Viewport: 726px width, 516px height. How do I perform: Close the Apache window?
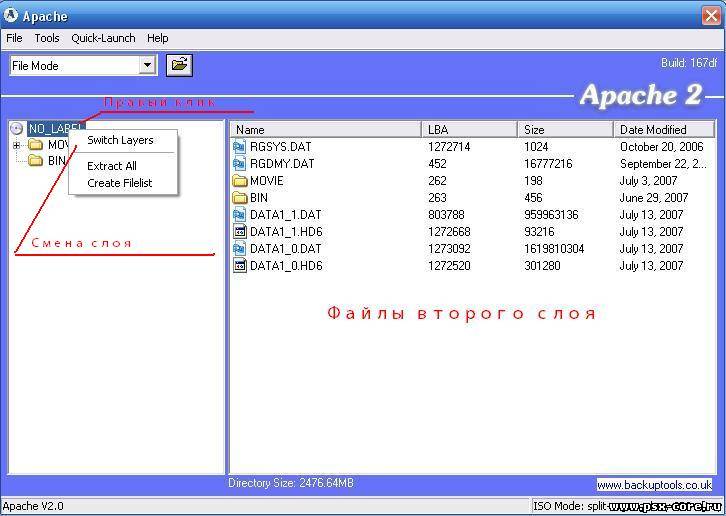(x=711, y=16)
